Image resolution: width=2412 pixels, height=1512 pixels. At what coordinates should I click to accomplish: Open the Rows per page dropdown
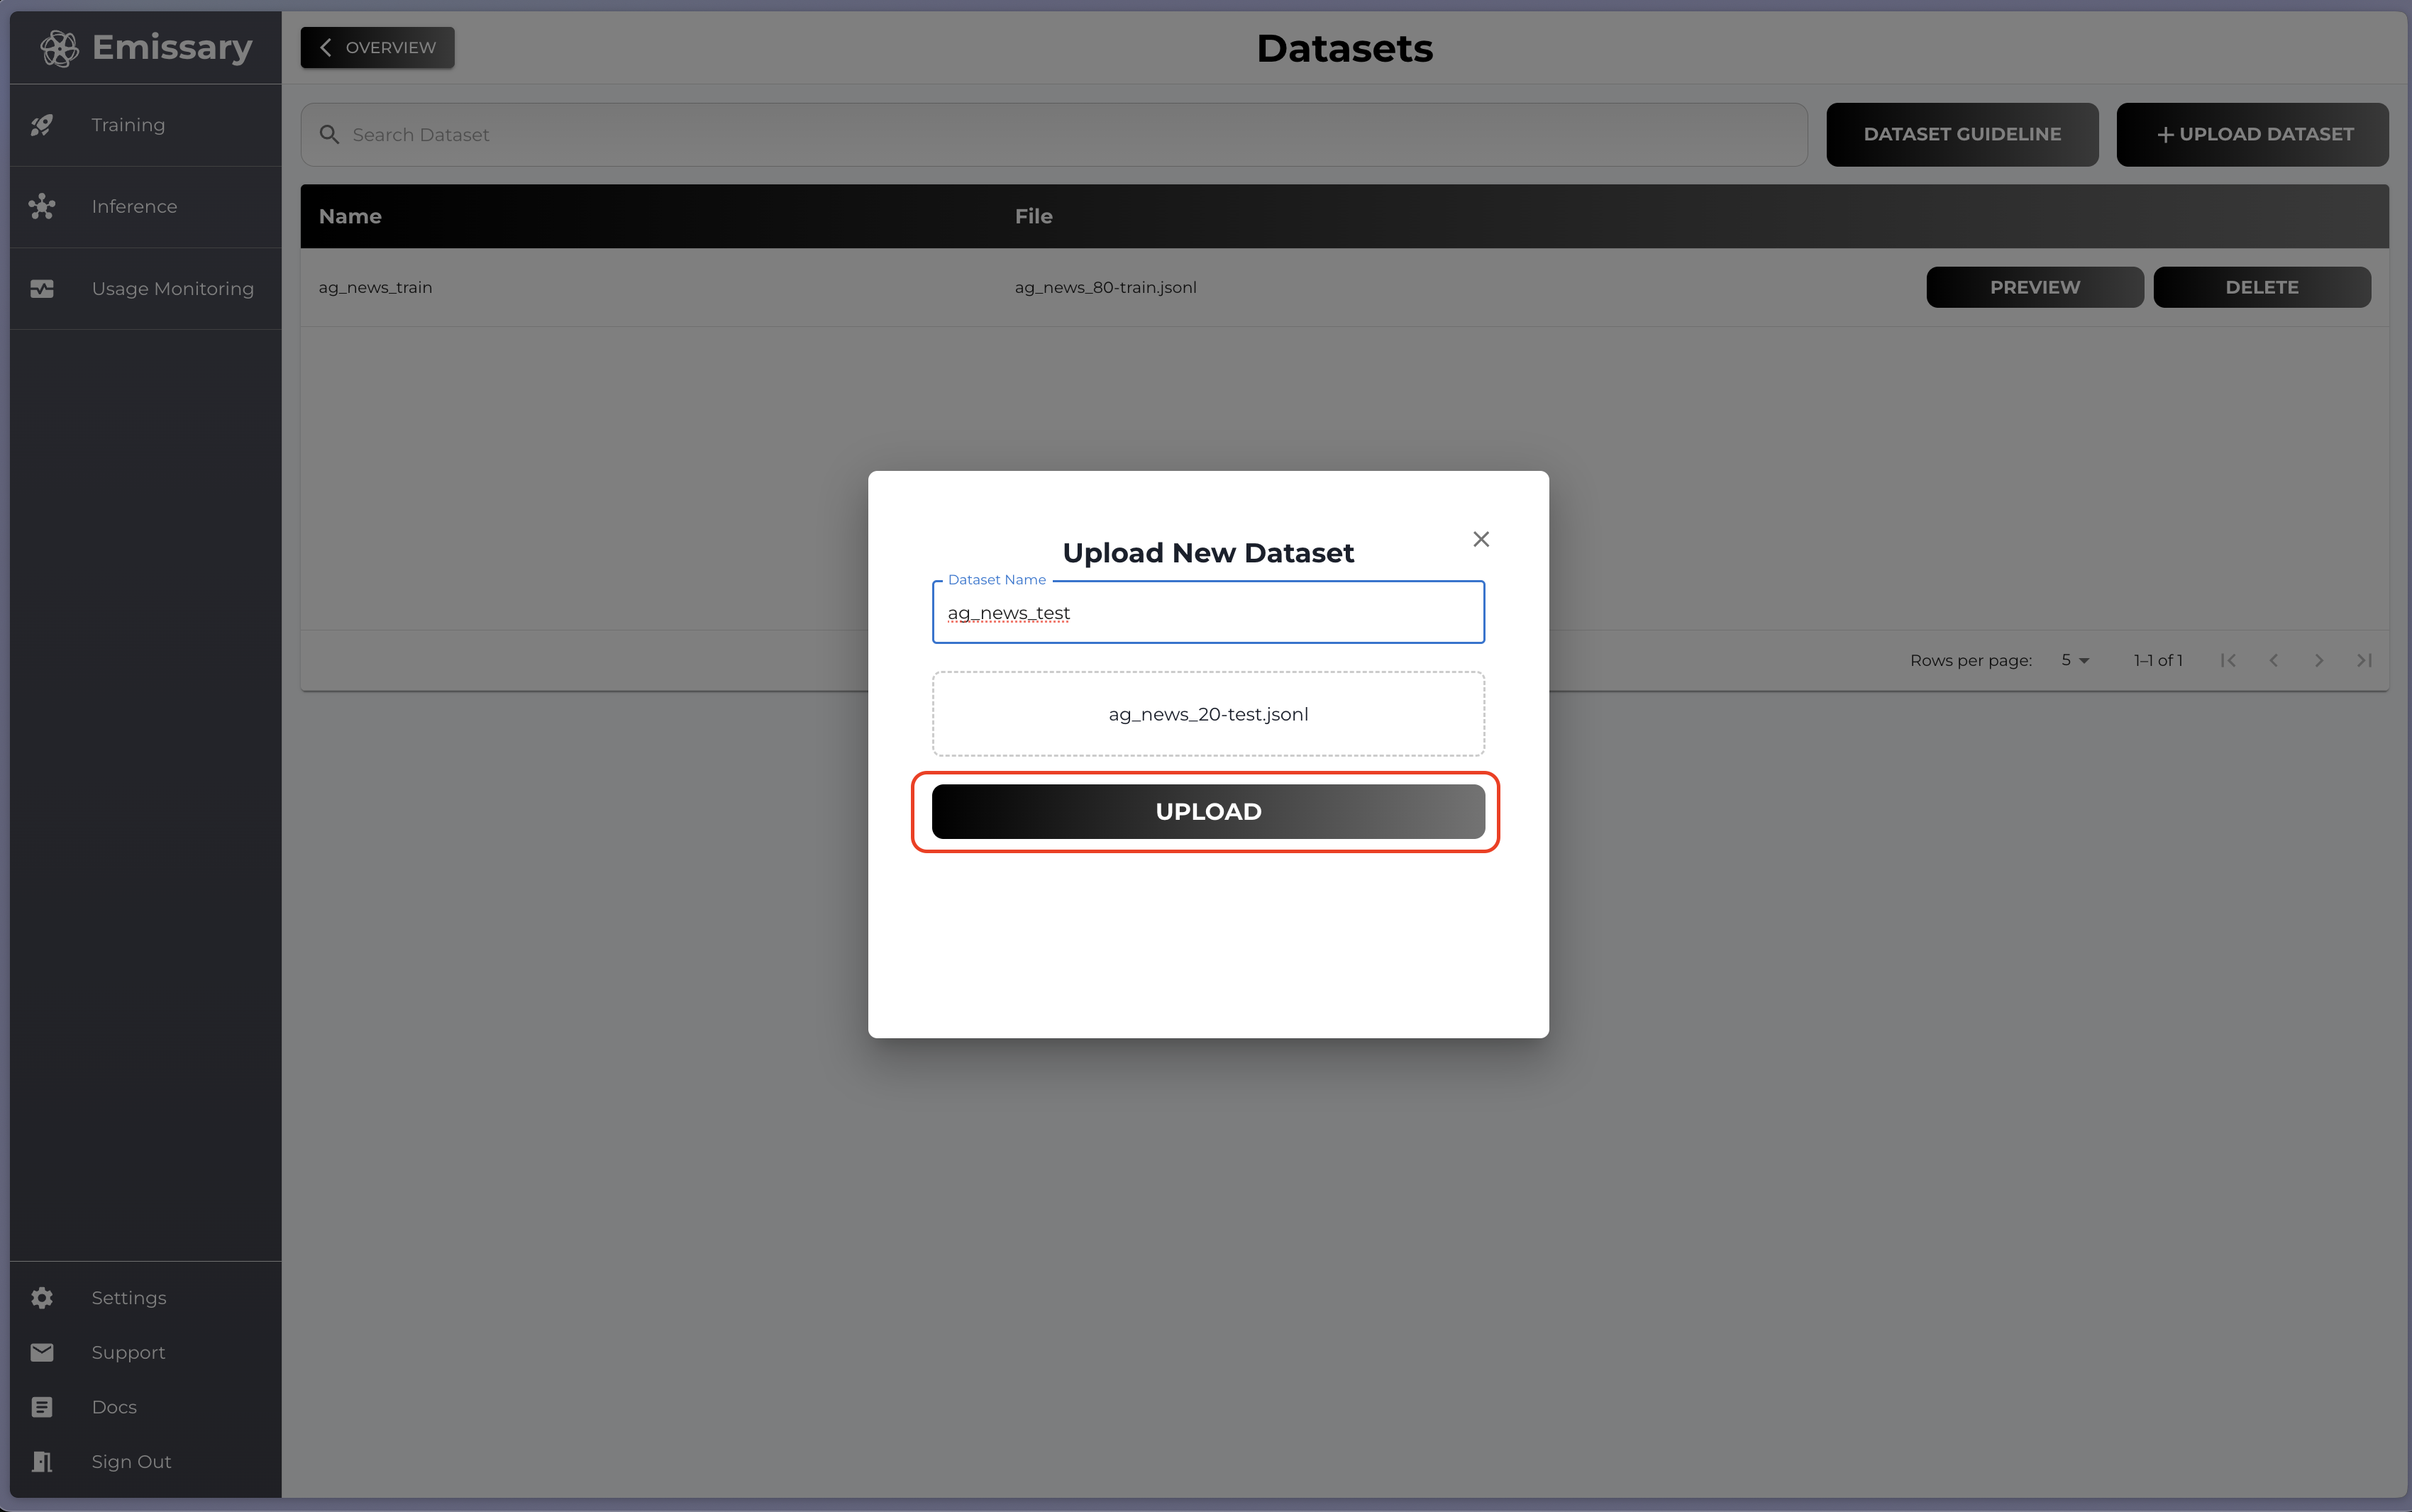click(x=2074, y=660)
